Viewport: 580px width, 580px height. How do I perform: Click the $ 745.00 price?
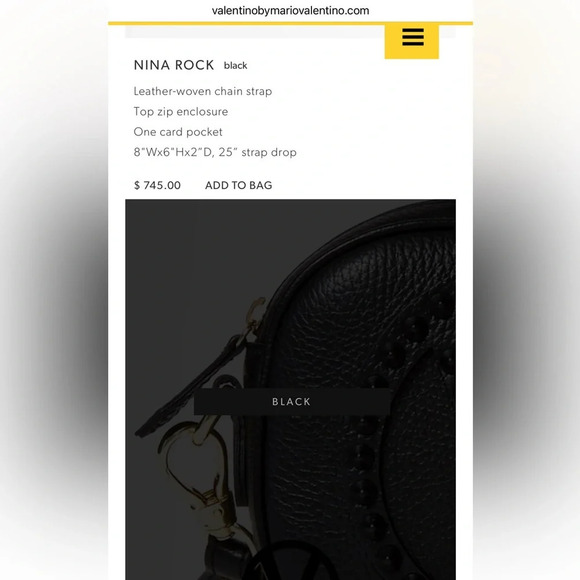(x=157, y=185)
